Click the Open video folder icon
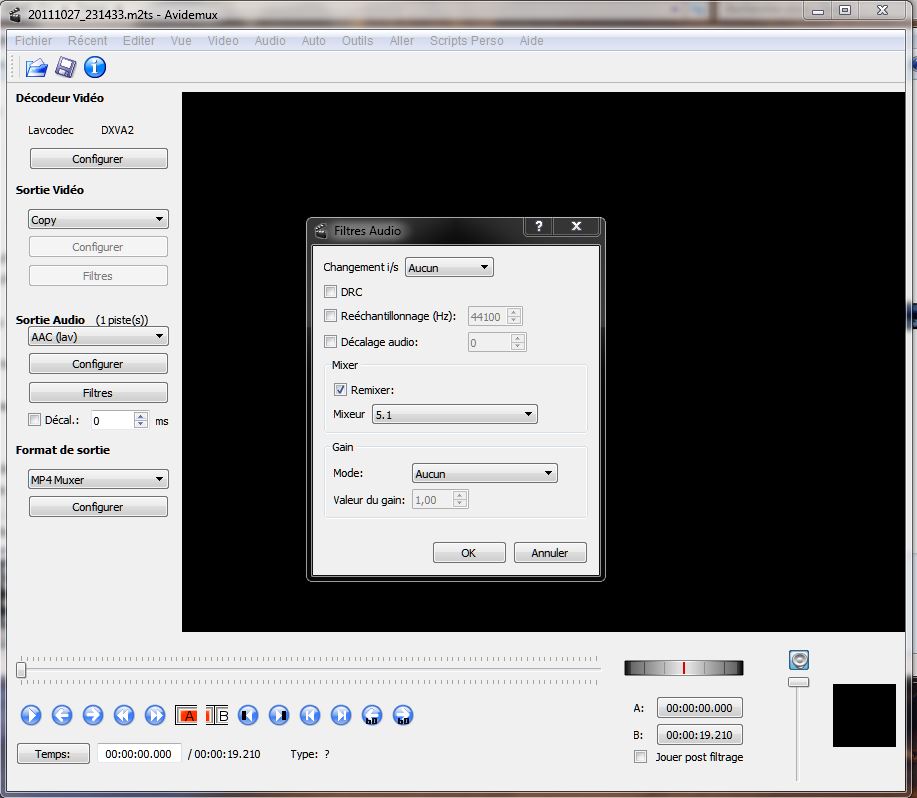The height and width of the screenshot is (798, 917). pos(37,68)
